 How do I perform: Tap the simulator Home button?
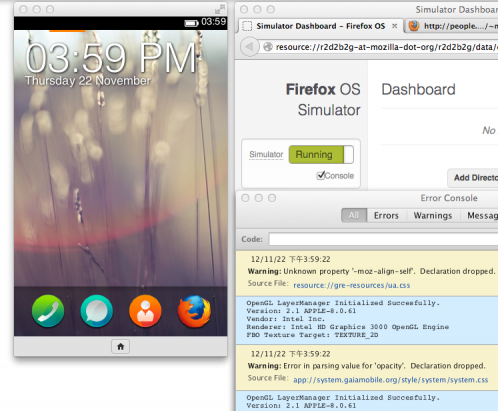121,347
